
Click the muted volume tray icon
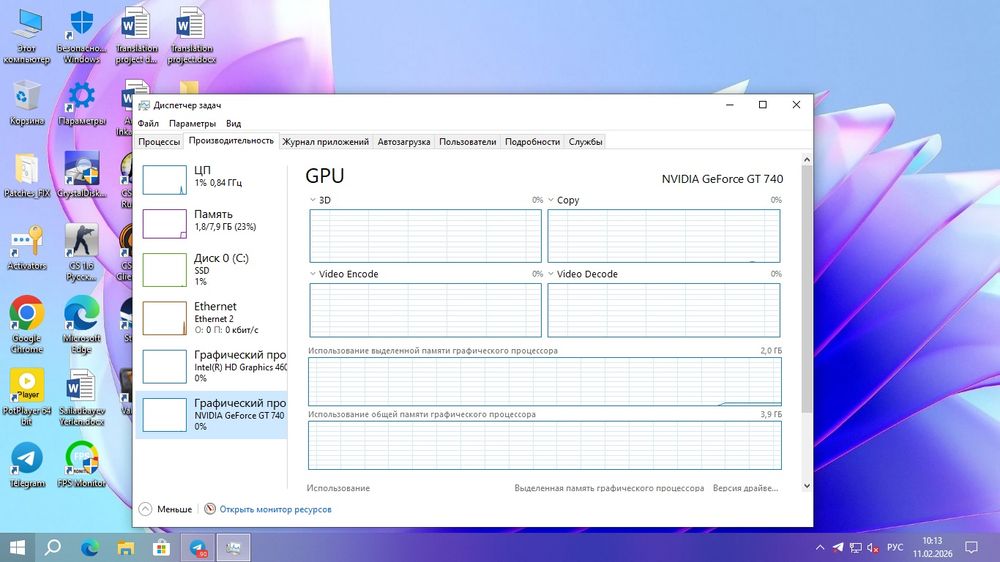tap(873, 547)
